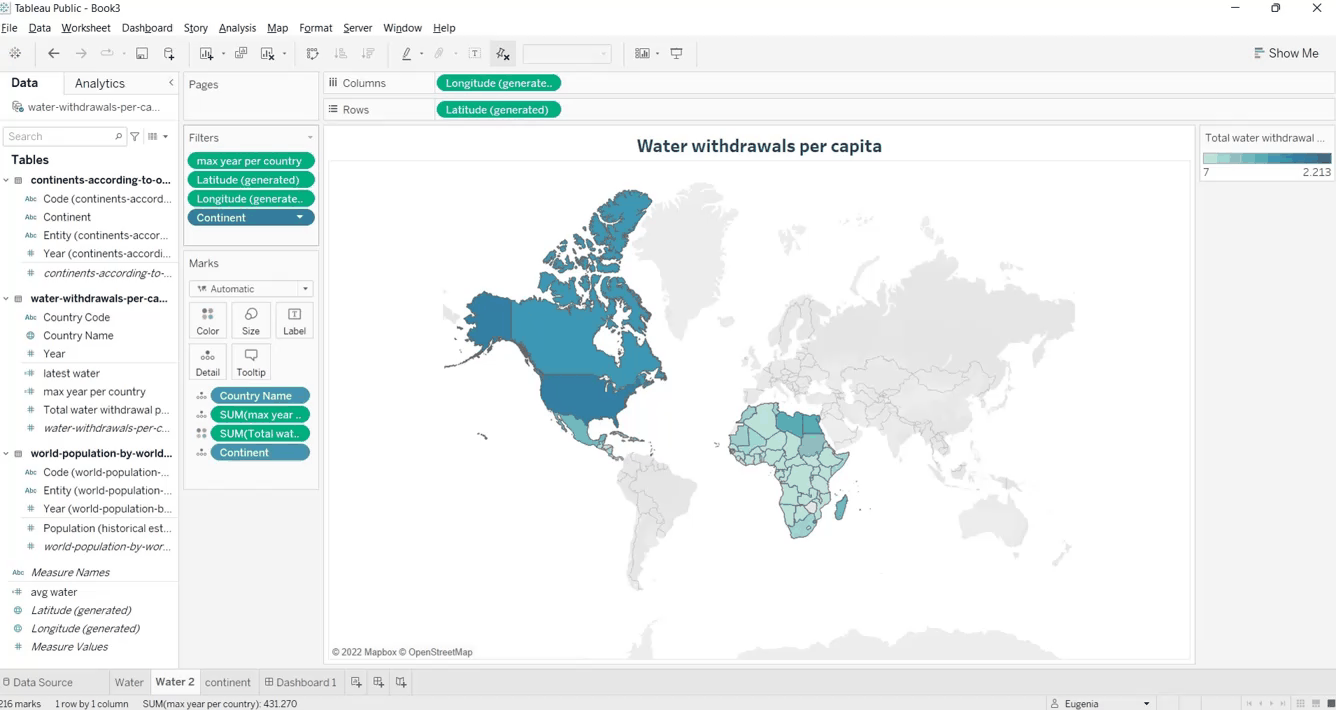
Task: Click the magnifier icon in search box
Action: tap(118, 136)
